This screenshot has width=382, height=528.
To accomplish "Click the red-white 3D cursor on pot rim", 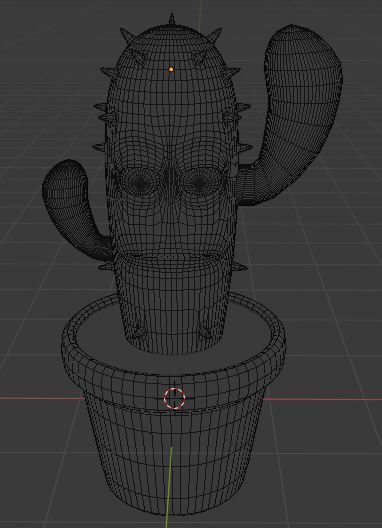I will 174,398.
